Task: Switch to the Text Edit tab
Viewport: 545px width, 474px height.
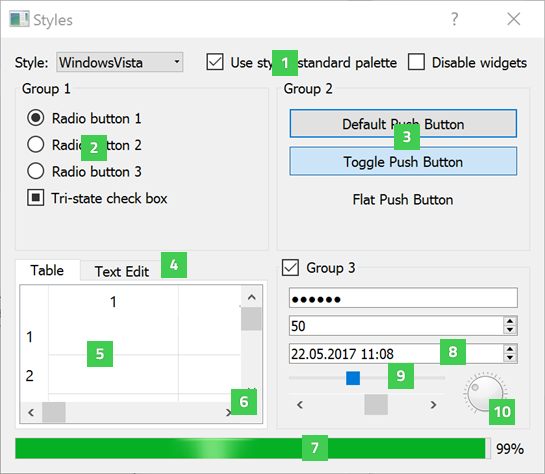Action: [x=122, y=271]
